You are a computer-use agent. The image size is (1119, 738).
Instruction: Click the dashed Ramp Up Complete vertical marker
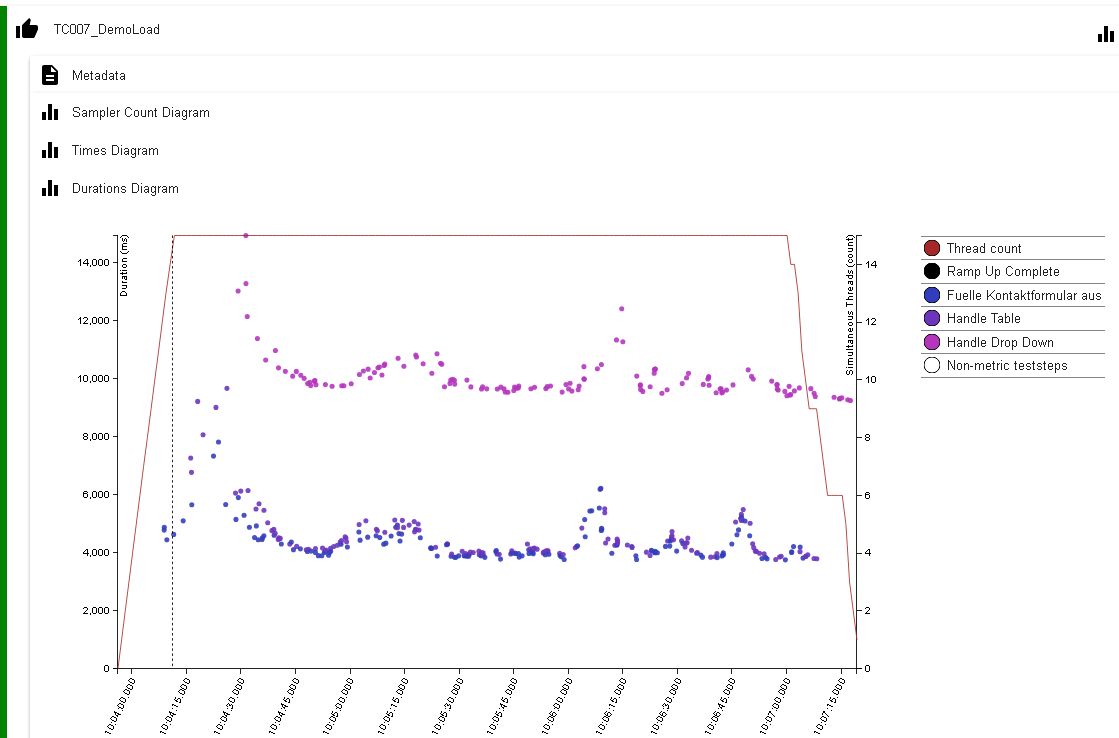[173, 451]
